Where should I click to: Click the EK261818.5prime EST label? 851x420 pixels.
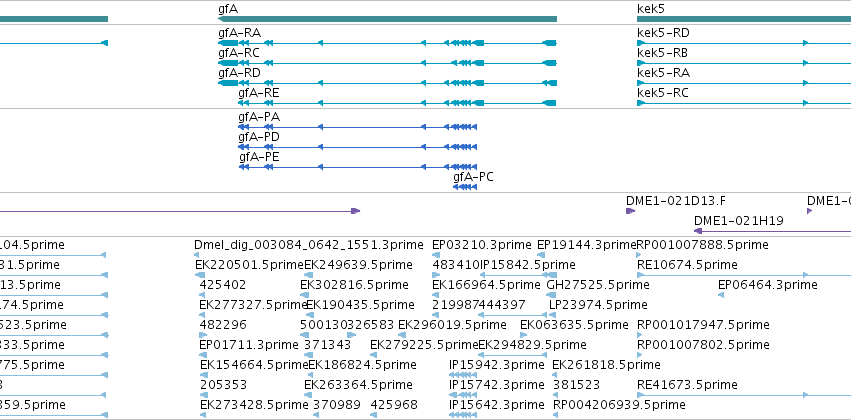tap(606, 365)
